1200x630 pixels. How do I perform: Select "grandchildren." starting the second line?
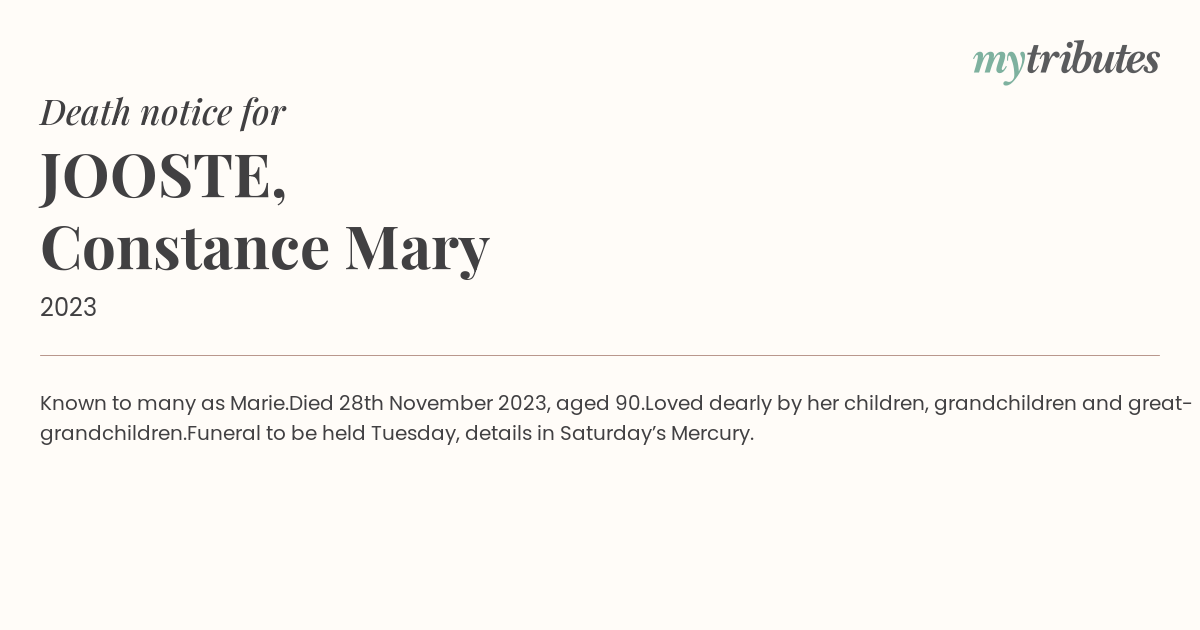113,434
